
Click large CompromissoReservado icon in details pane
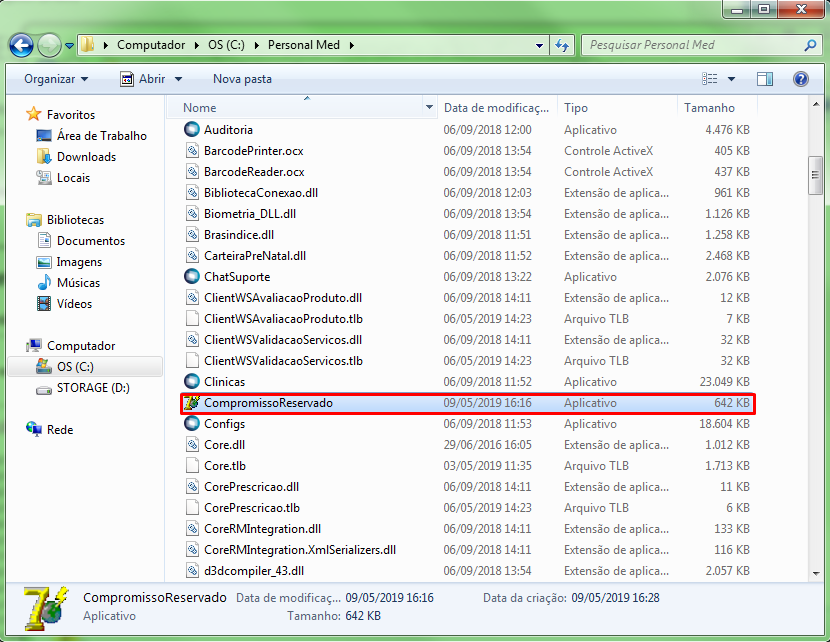tap(46, 608)
